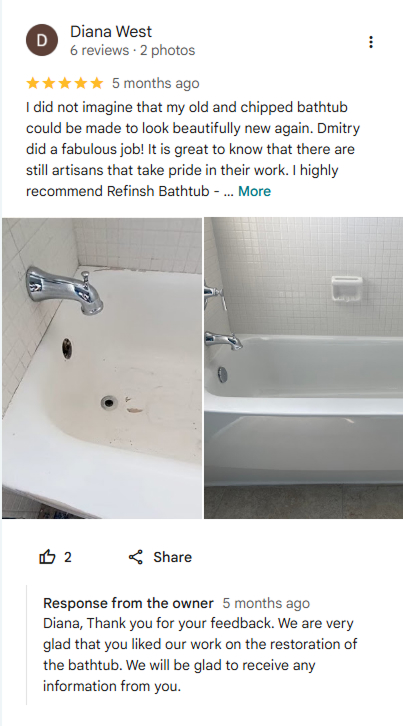Viewport: 403px width, 726px height.
Task: Click the fifth gold rating star
Action: (x=96, y=83)
